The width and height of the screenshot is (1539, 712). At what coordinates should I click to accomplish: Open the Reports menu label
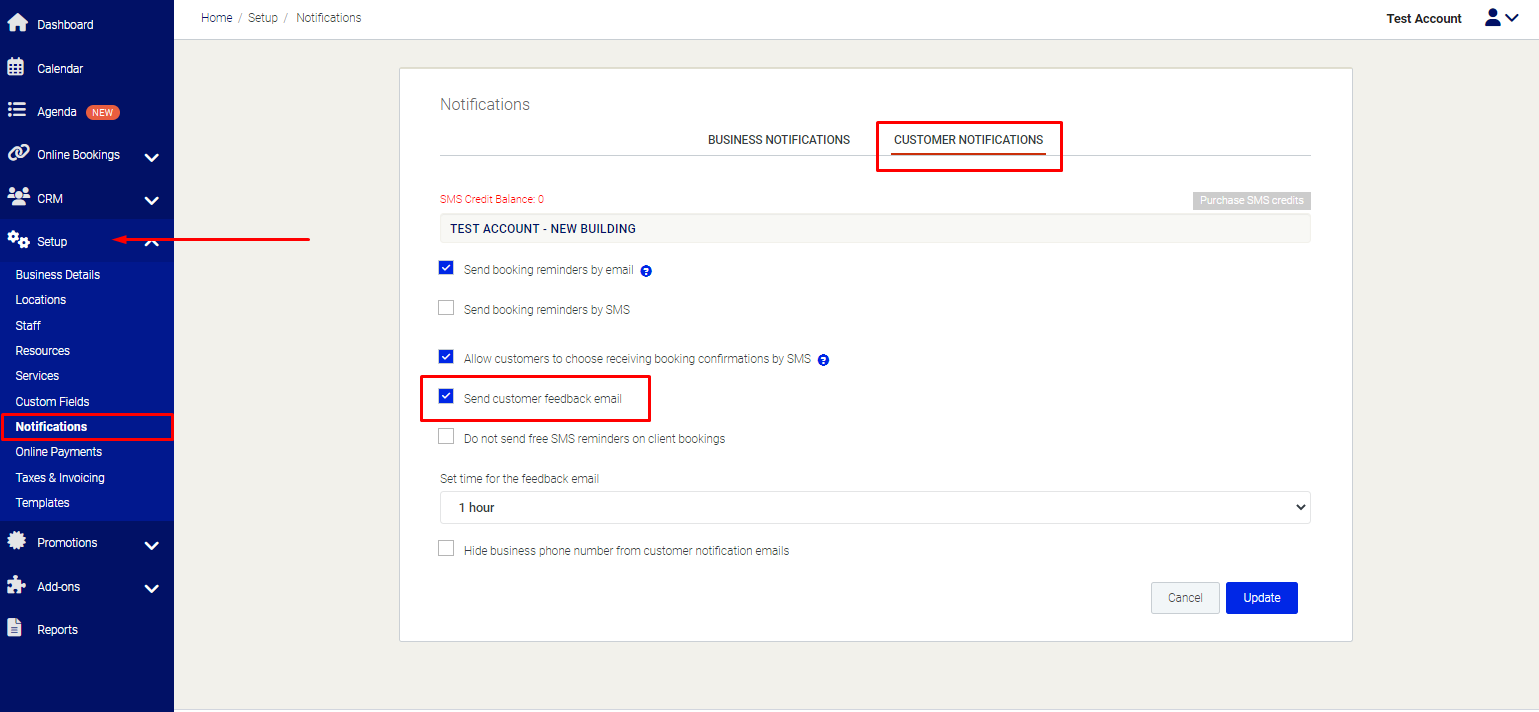tap(57, 630)
